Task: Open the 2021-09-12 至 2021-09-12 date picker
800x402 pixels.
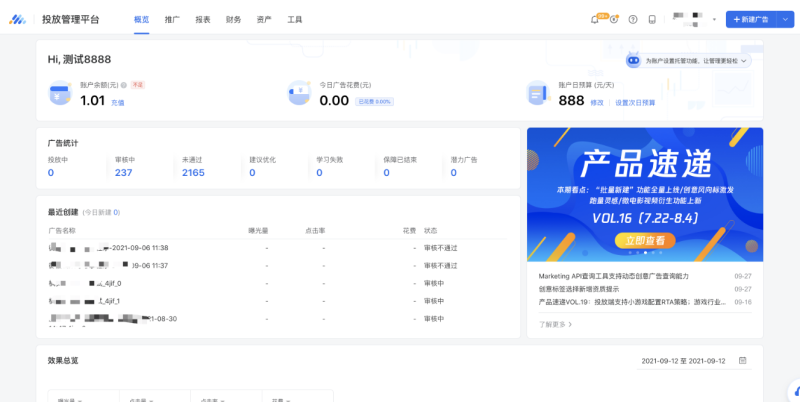Action: click(694, 361)
